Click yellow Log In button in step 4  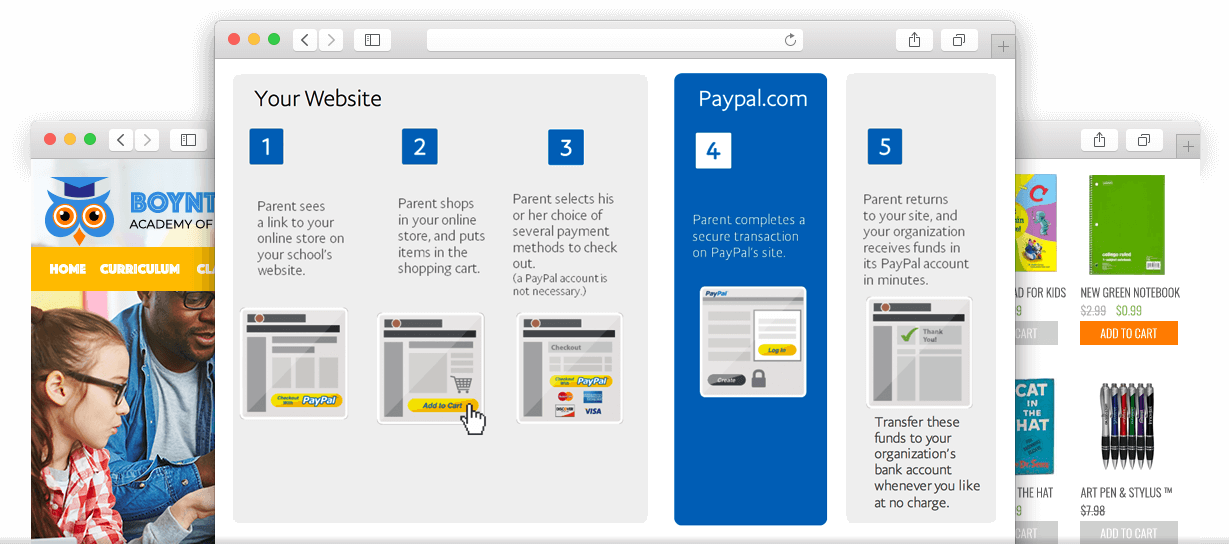click(x=776, y=350)
